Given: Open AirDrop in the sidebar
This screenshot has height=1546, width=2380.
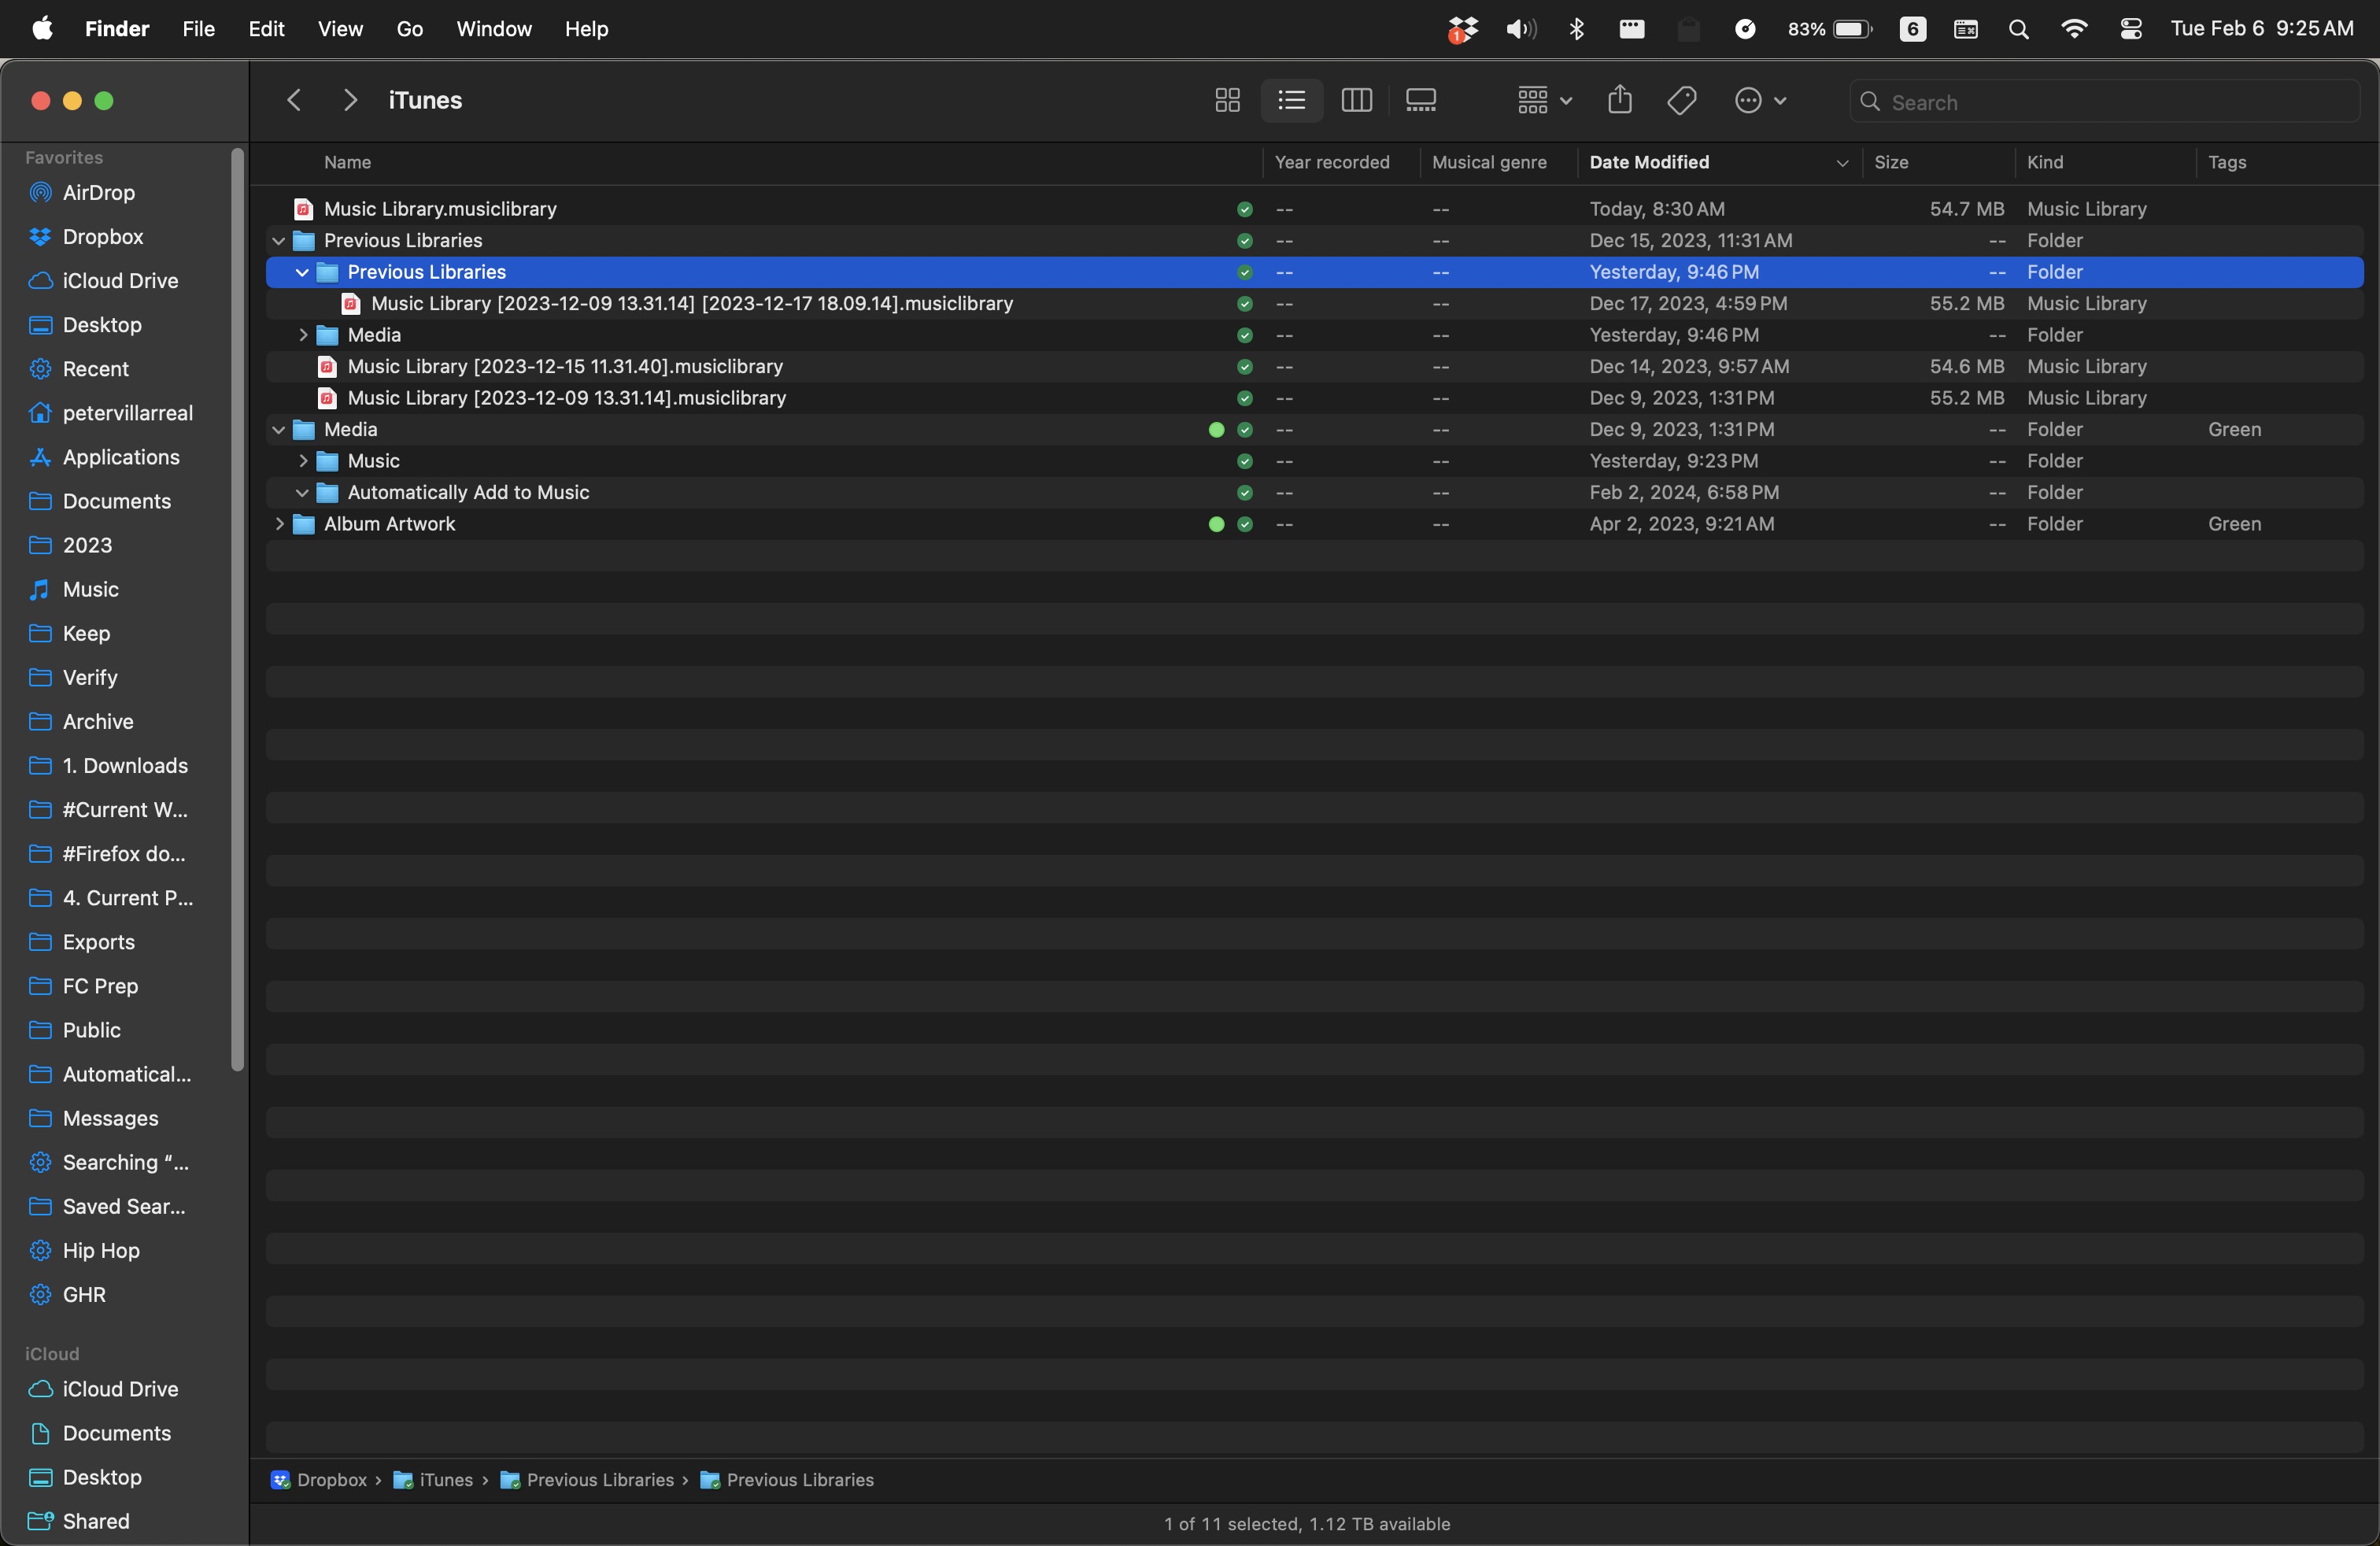Looking at the screenshot, I should (x=98, y=192).
